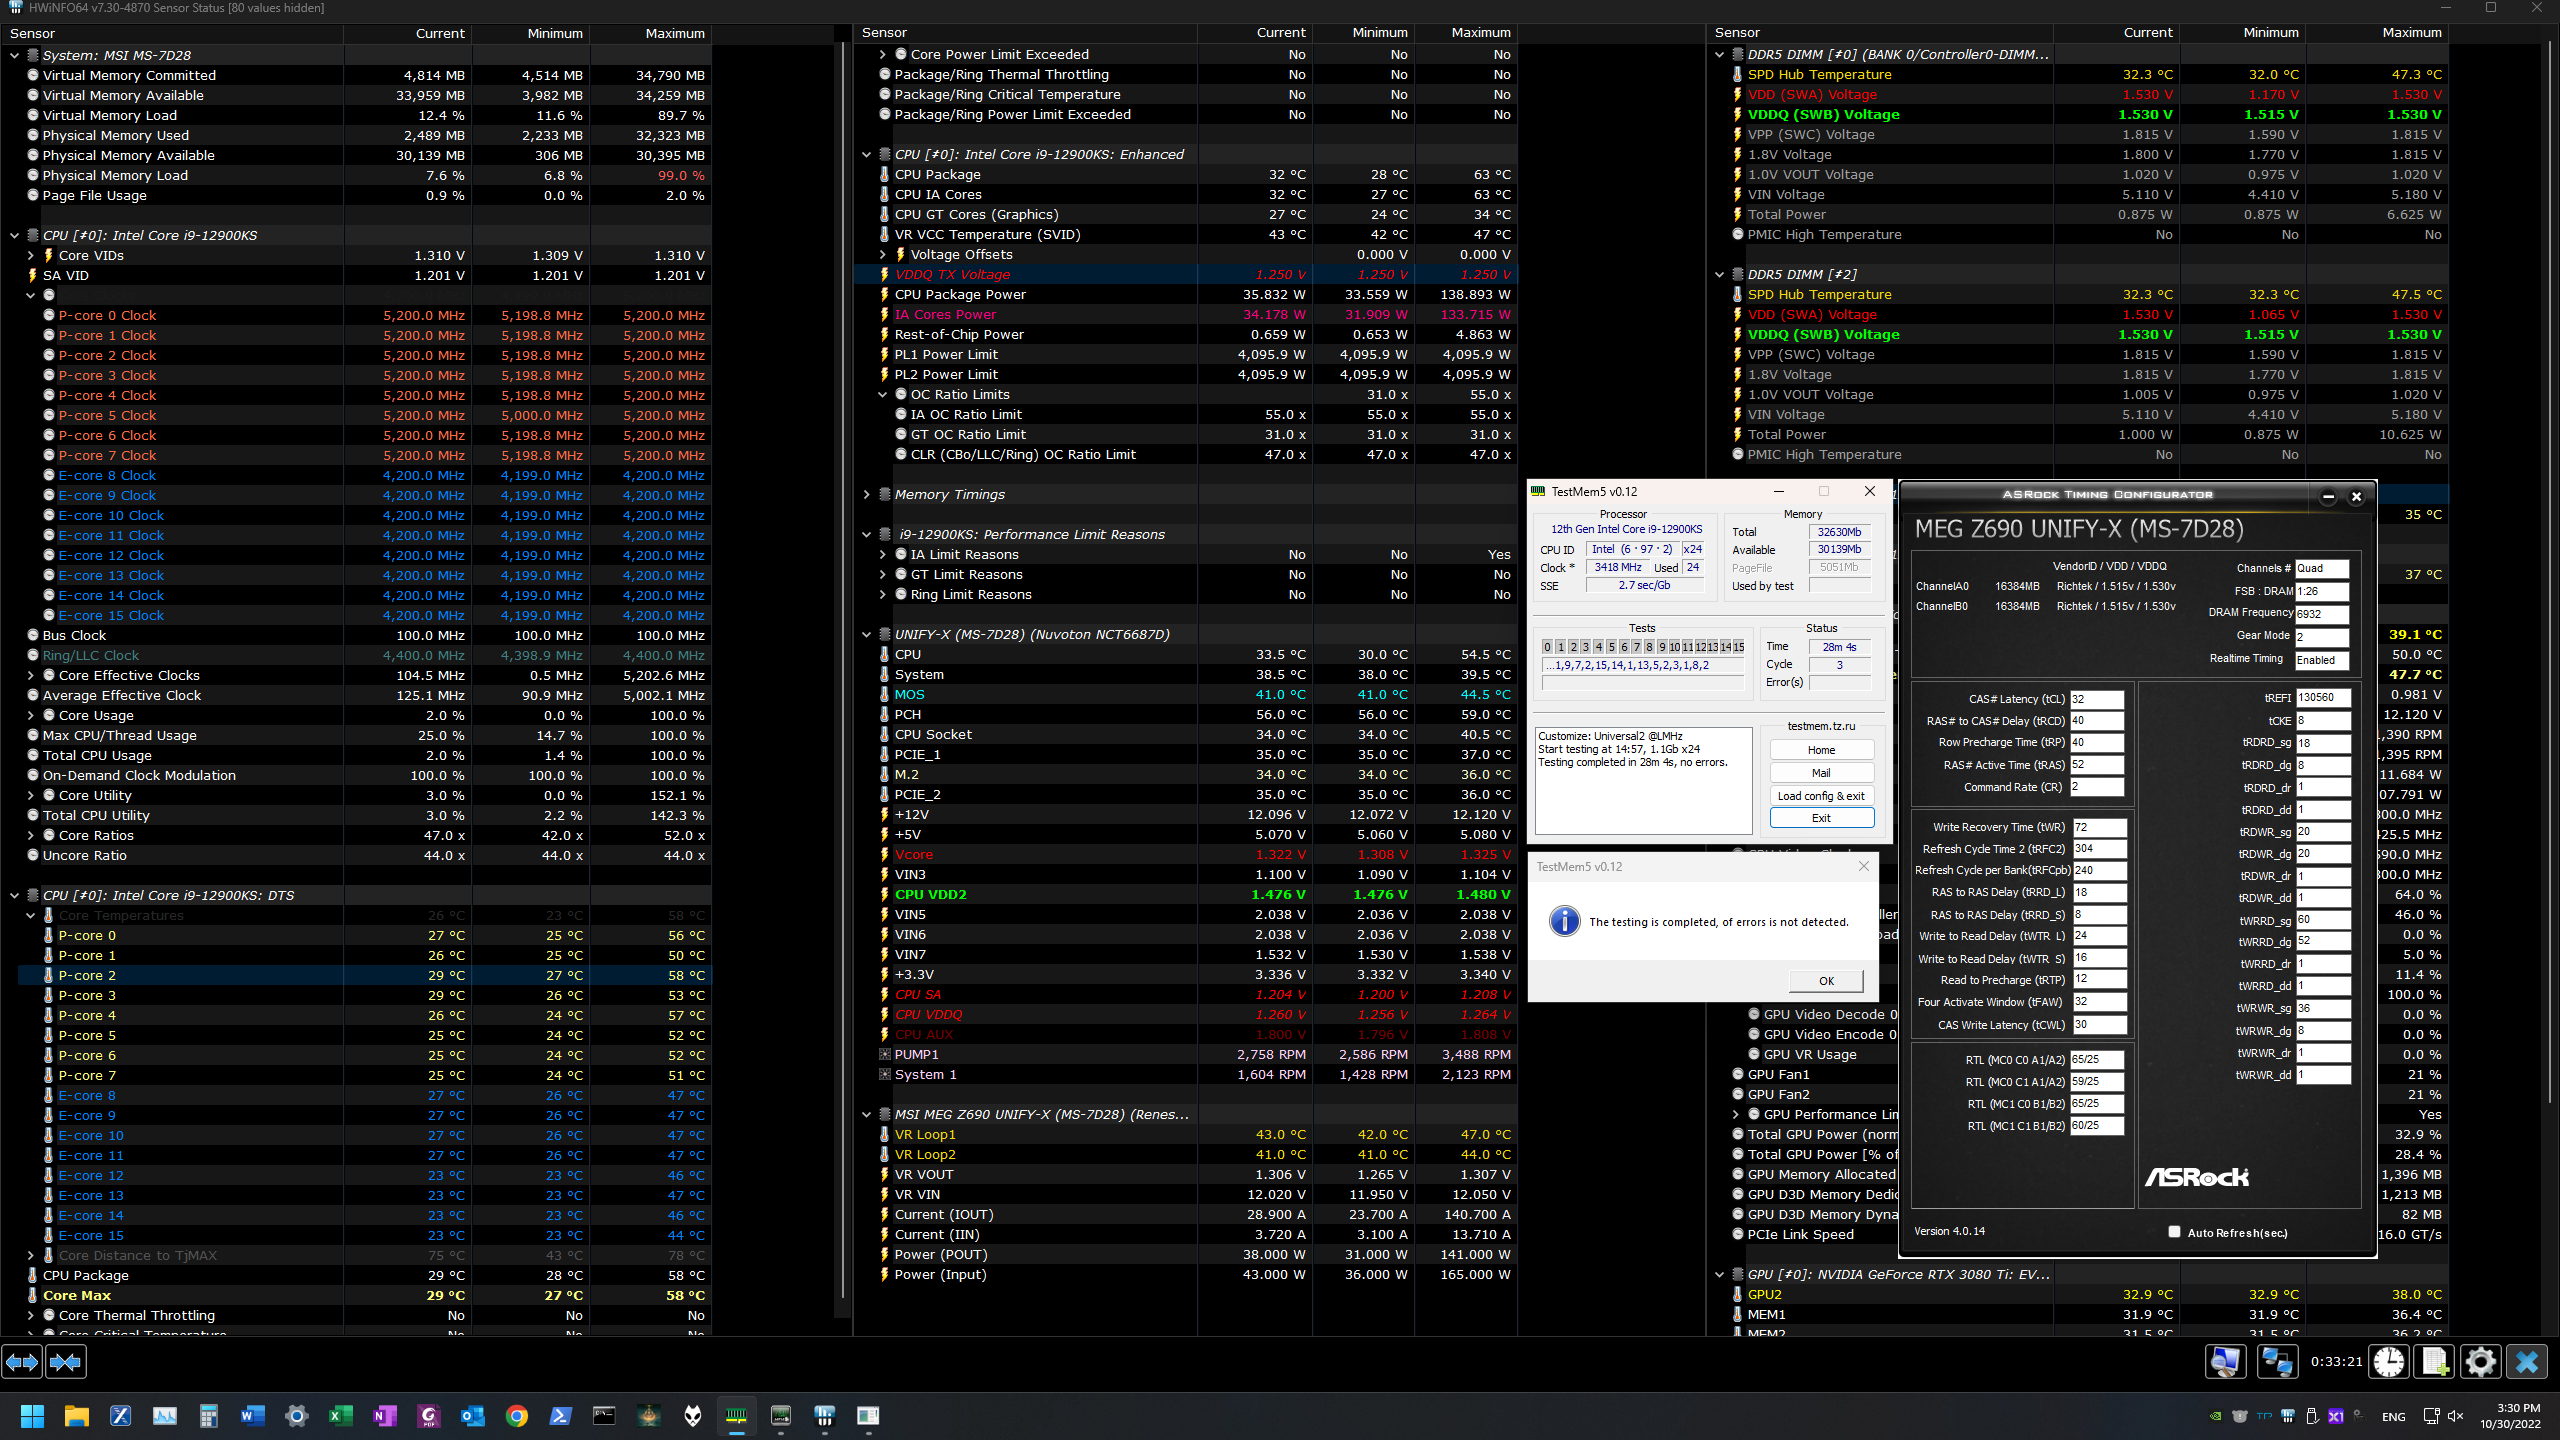Toggle the Auto Refresh(sec) checkbox

tap(2174, 1232)
